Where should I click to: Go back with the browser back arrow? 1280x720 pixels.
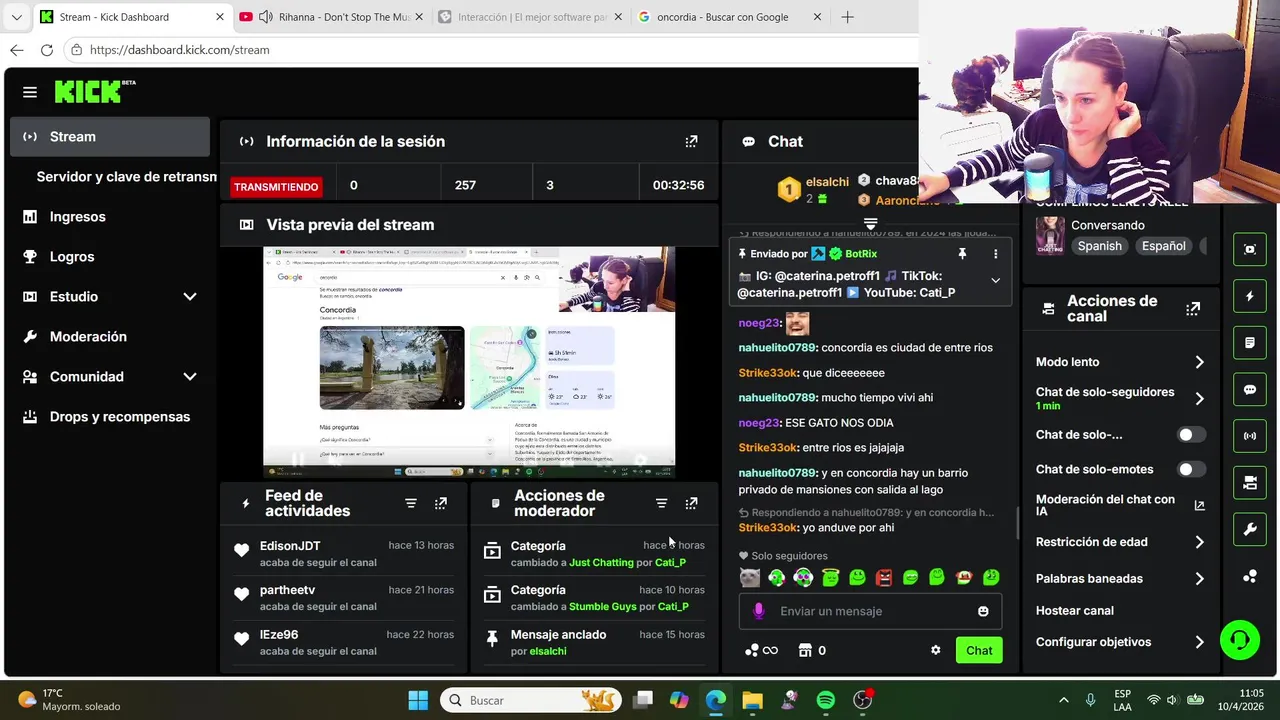pos(16,50)
